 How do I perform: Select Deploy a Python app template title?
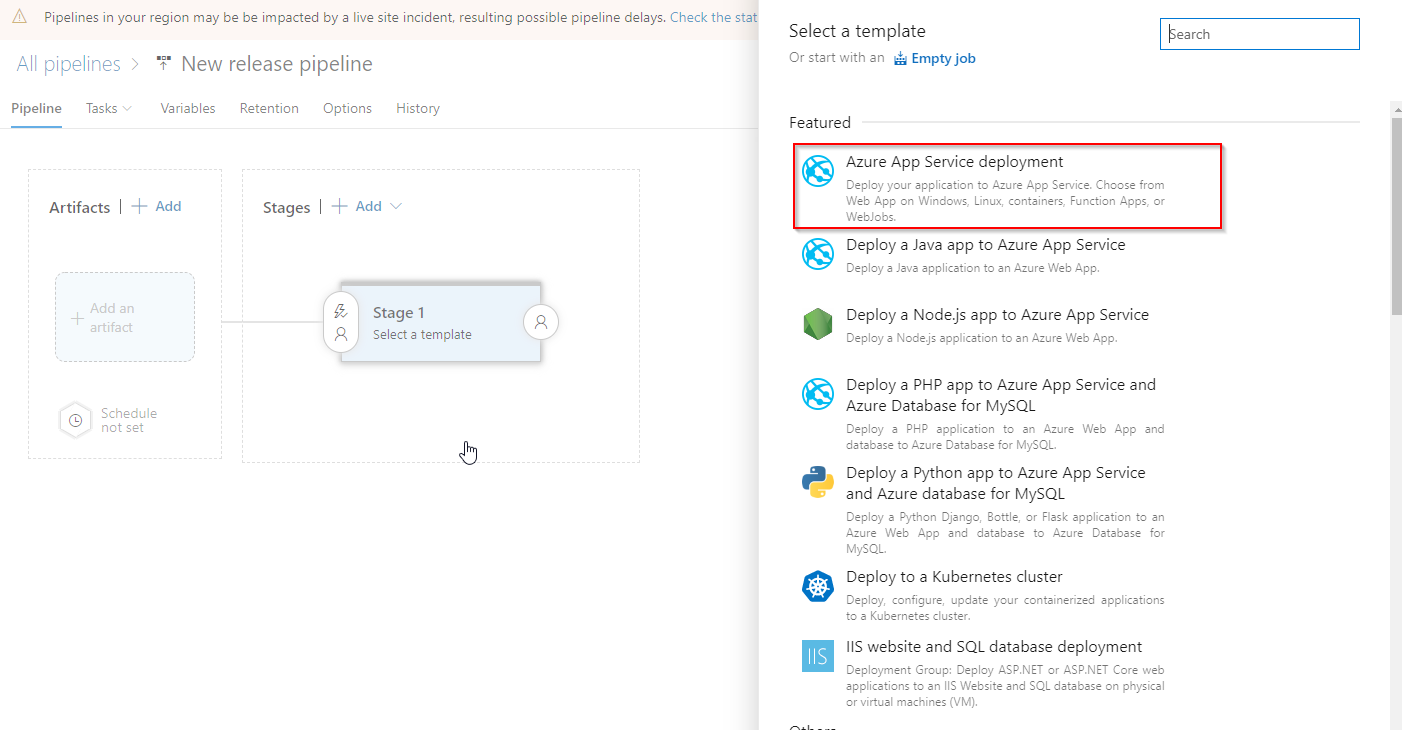coord(996,483)
